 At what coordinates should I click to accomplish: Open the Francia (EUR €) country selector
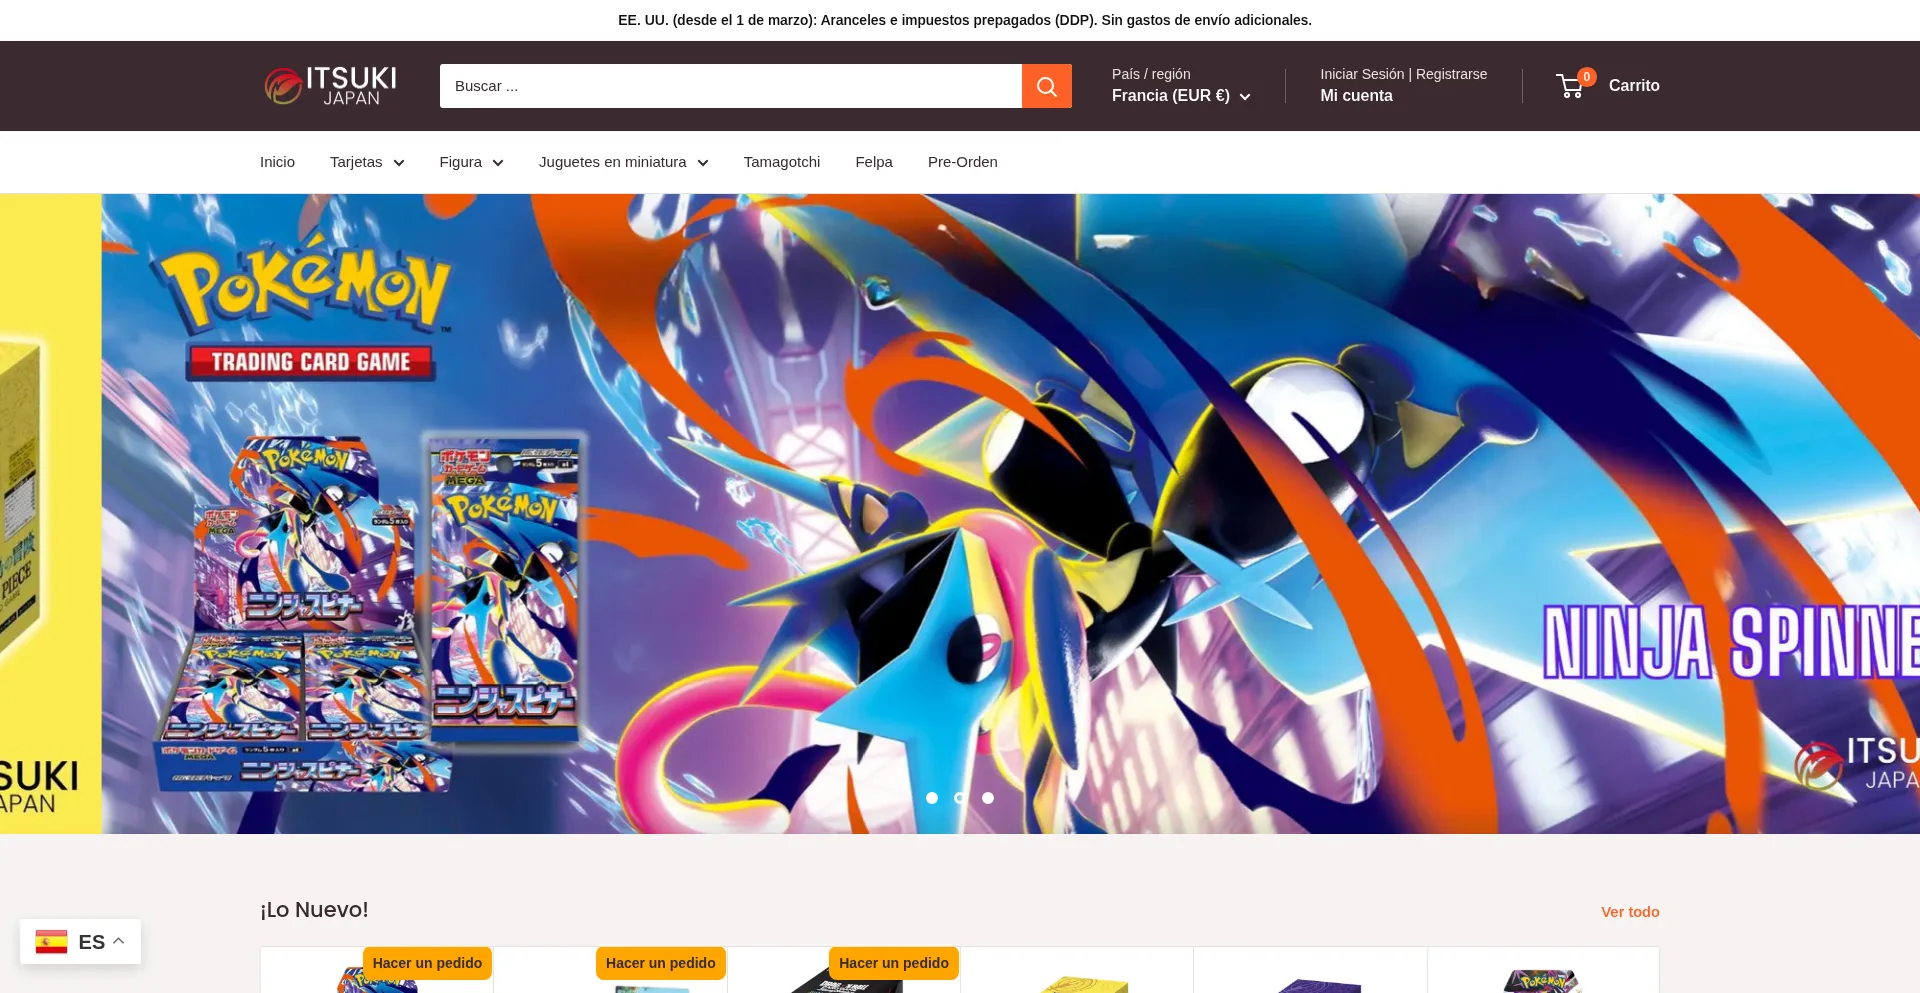point(1181,96)
